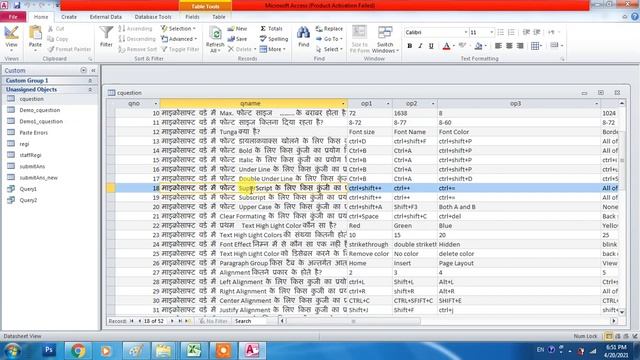Click the background fill color button
640x360 pixels.
click(x=478, y=46)
